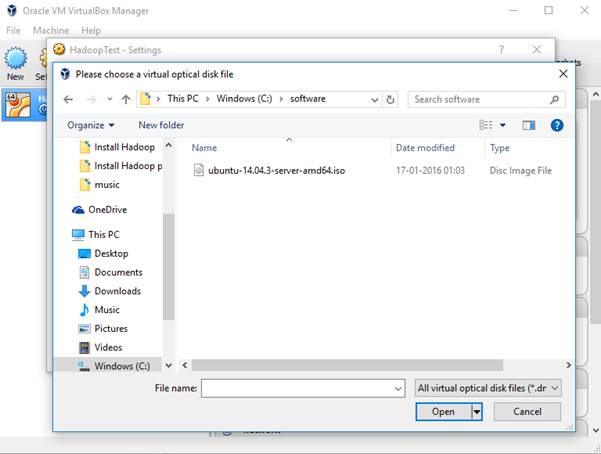
Task: Open Documents in navigation pane
Action: point(110,272)
